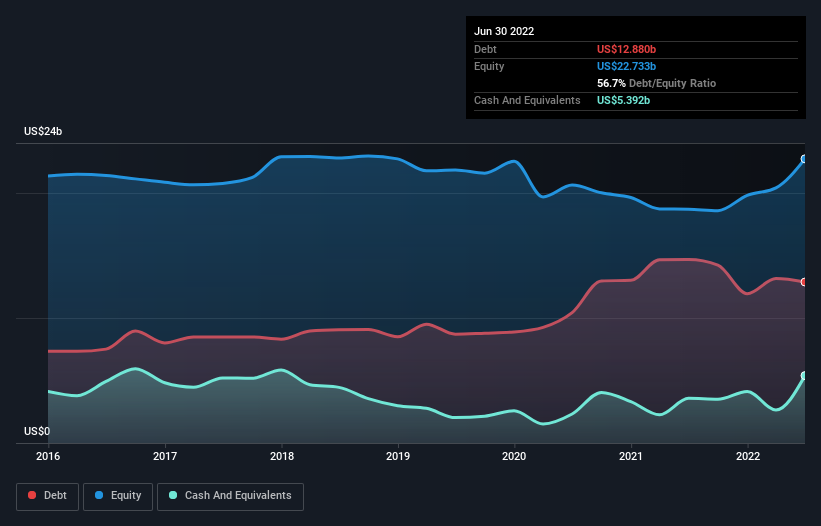Image resolution: width=821 pixels, height=526 pixels.
Task: Click the 2017 x-axis label
Action: tap(165, 456)
